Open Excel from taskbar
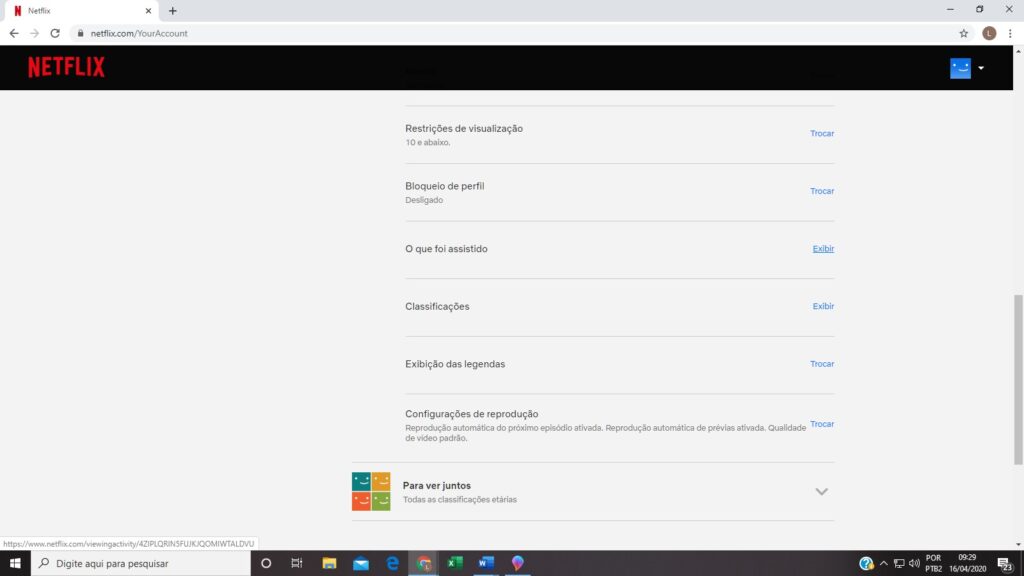Image resolution: width=1024 pixels, height=576 pixels. tap(455, 563)
